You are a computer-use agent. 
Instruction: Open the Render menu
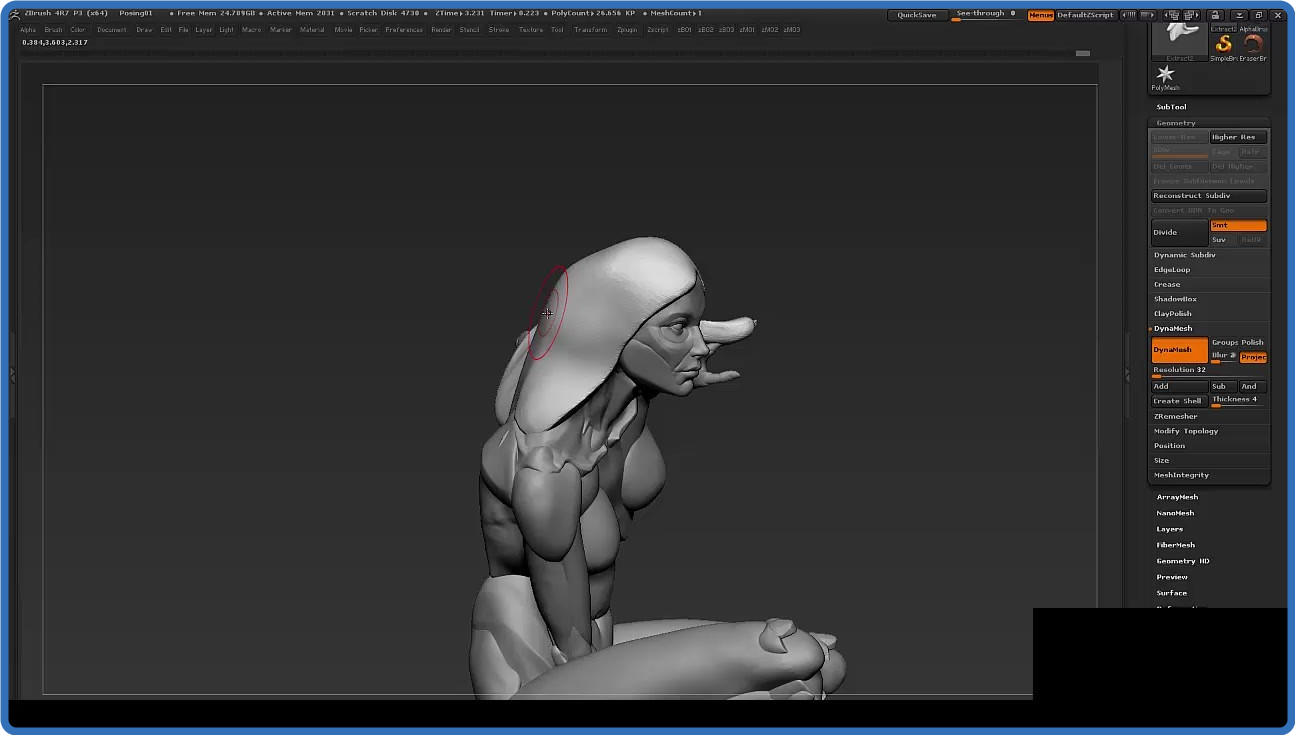click(x=441, y=30)
